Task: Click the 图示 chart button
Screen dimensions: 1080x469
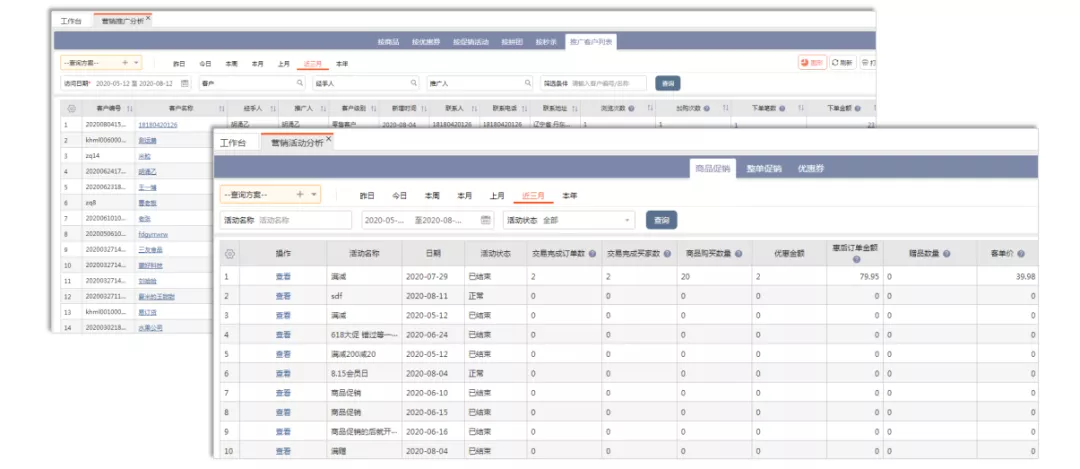Action: [x=812, y=62]
